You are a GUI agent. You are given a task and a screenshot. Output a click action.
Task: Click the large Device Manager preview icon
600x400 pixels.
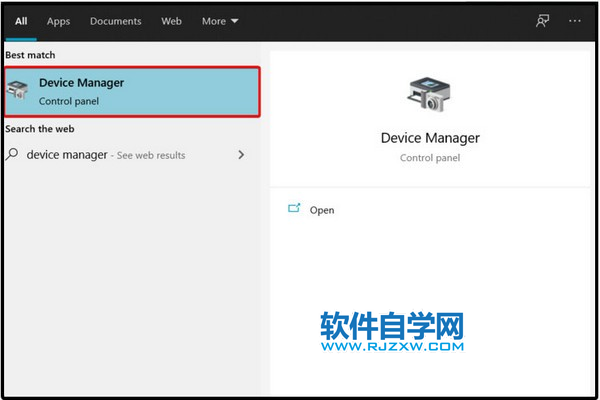[429, 95]
